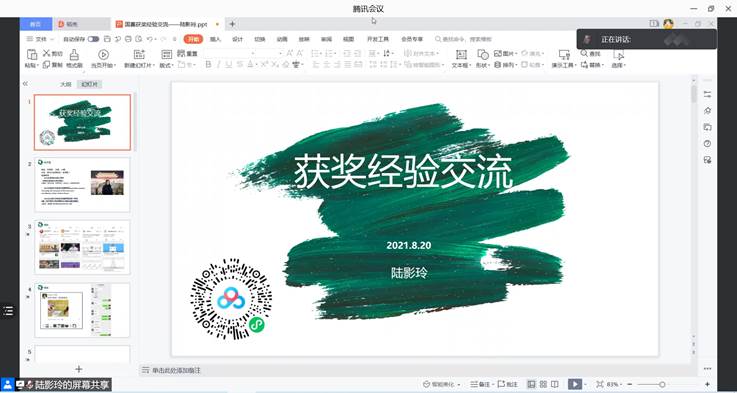Open the 新建幻灯片 new slide dropdown
The image size is (737, 393).
140,65
